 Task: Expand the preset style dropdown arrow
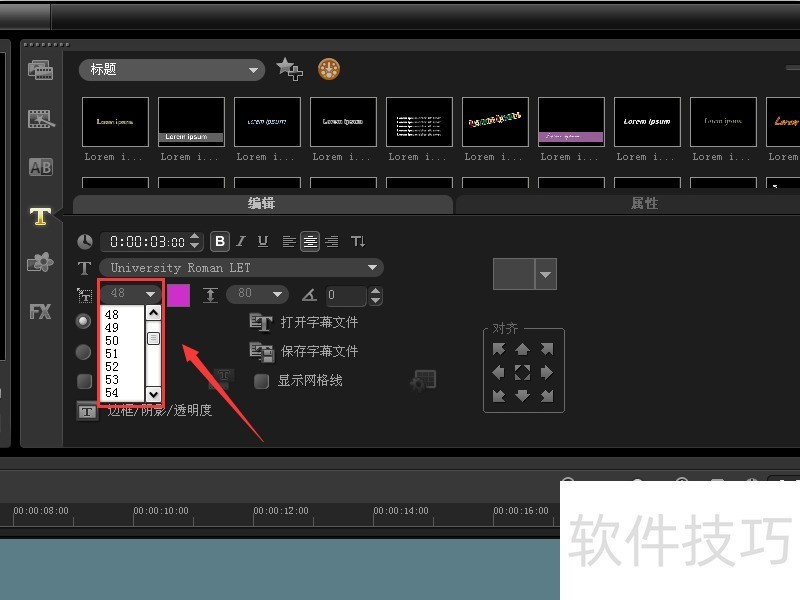(545, 274)
